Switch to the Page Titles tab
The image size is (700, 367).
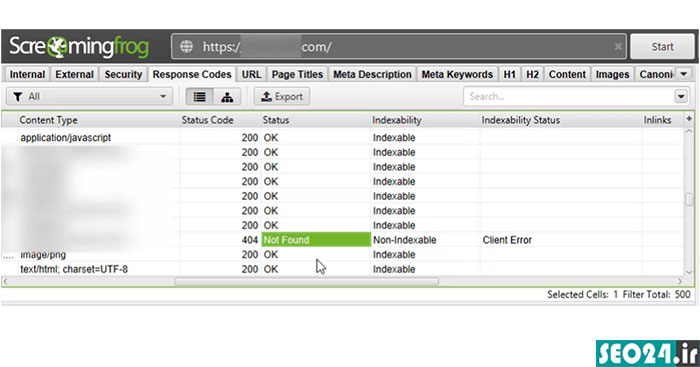point(297,75)
